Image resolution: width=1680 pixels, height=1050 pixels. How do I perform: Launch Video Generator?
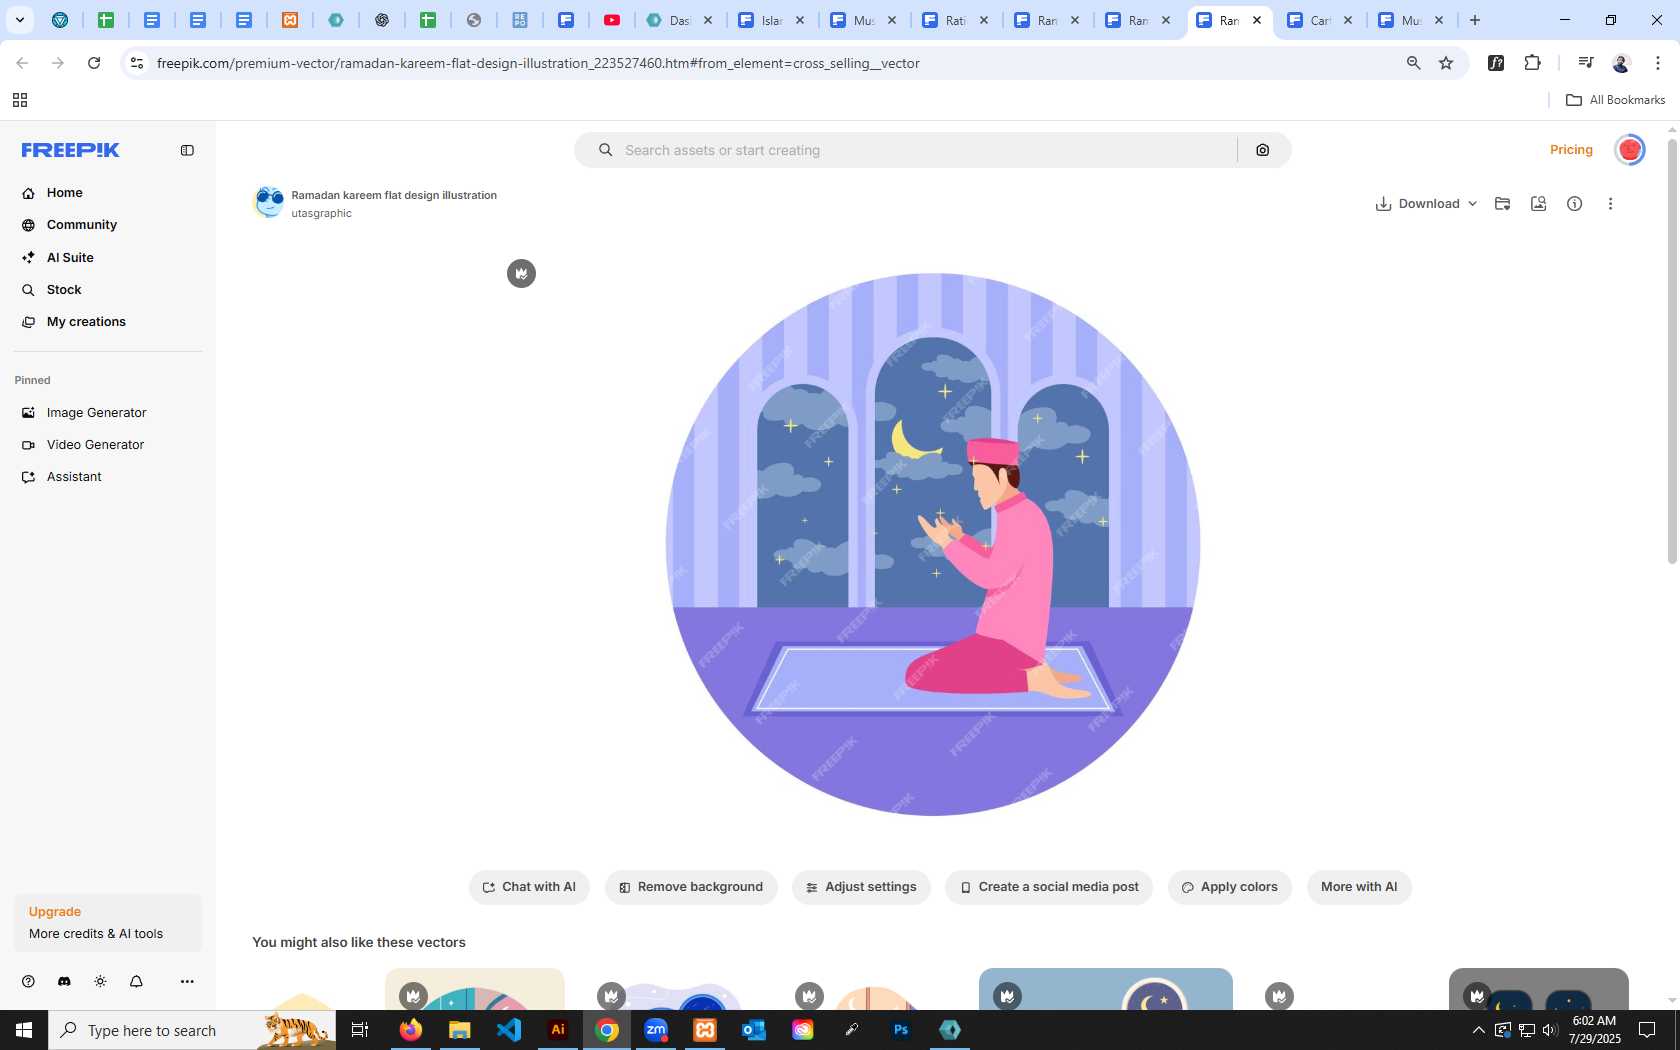pos(95,445)
